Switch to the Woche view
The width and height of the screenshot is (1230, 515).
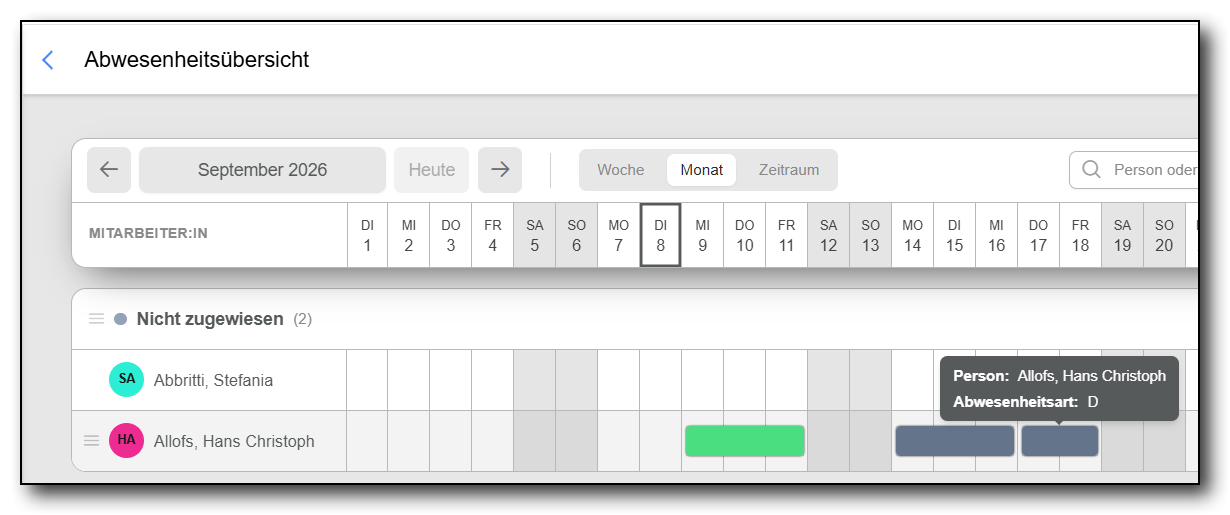(621, 170)
